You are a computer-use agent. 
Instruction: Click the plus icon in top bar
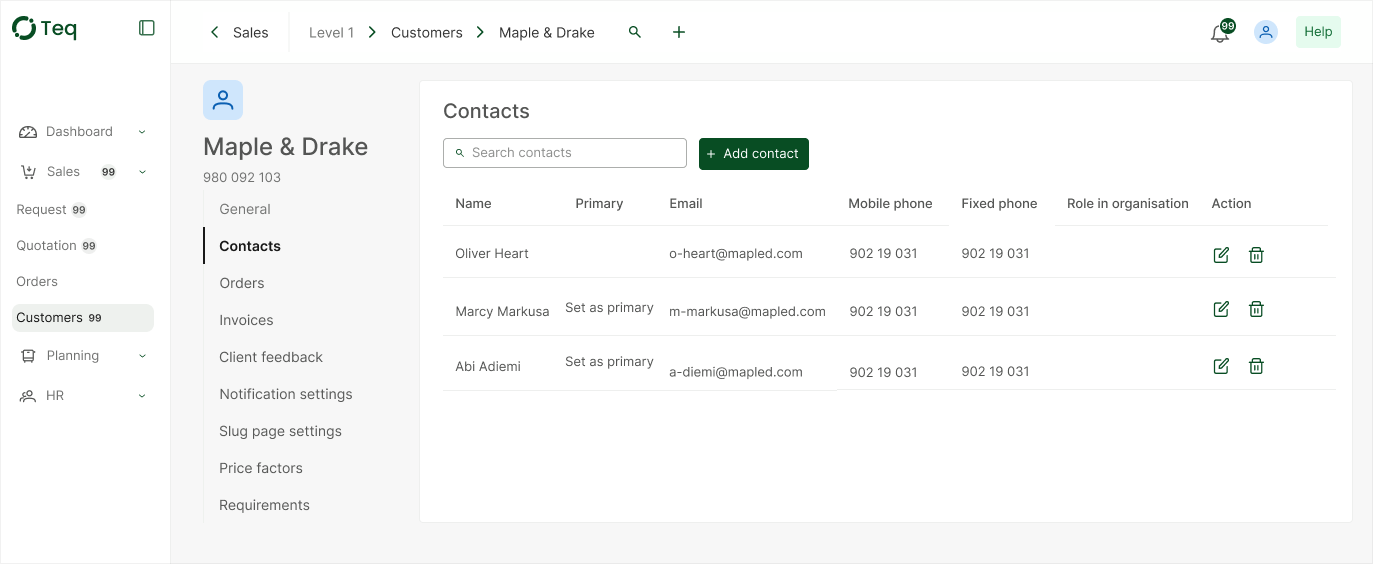679,32
